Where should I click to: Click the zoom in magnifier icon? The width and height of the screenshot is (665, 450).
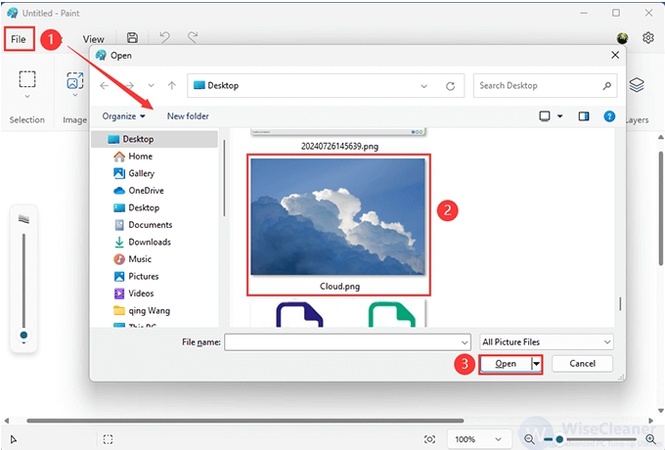[x=650, y=439]
